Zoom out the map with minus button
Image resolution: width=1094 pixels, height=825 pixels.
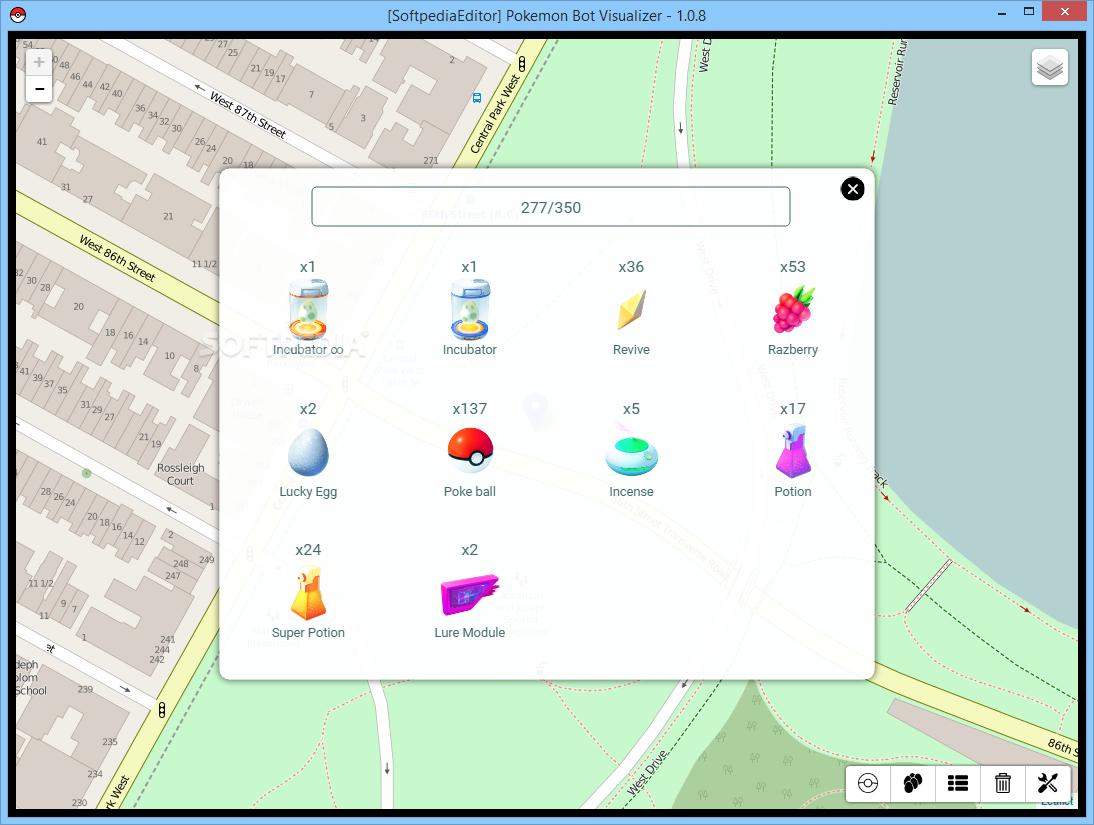pyautogui.click(x=39, y=89)
